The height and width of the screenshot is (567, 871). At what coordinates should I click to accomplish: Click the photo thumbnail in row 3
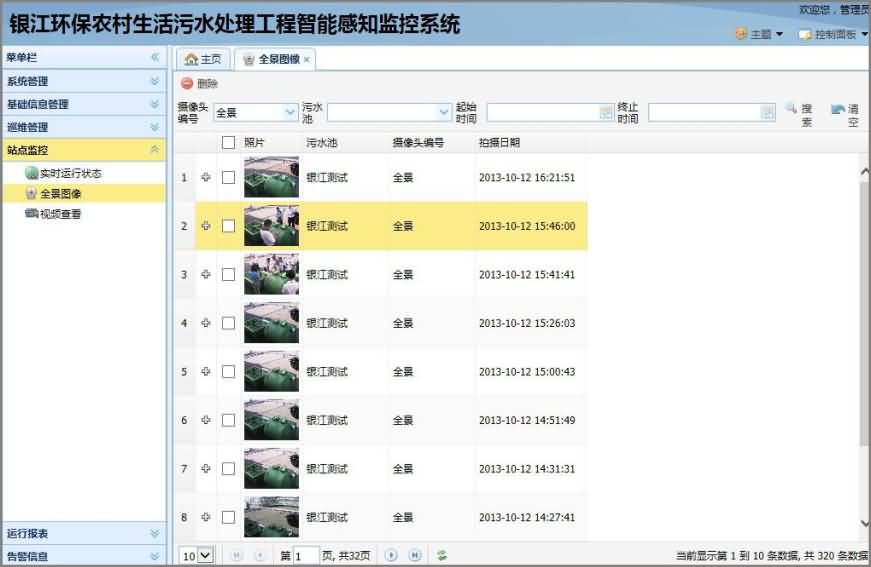[x=271, y=274]
